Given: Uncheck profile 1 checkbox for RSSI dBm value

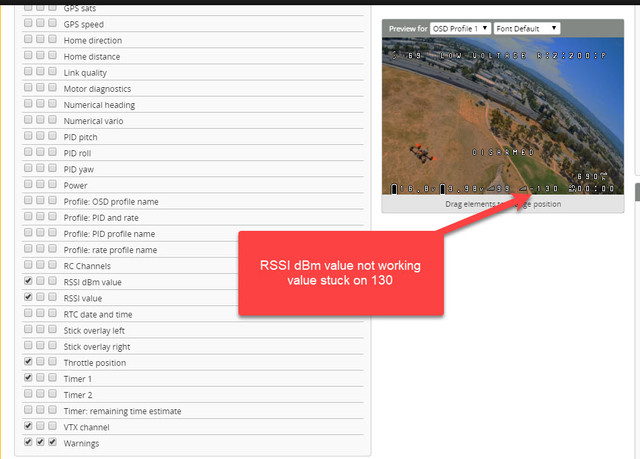Looking at the screenshot, I should click(x=28, y=280).
